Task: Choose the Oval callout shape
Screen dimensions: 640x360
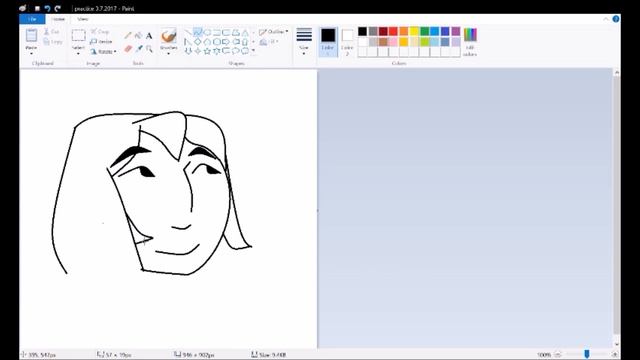Action: click(x=236, y=51)
